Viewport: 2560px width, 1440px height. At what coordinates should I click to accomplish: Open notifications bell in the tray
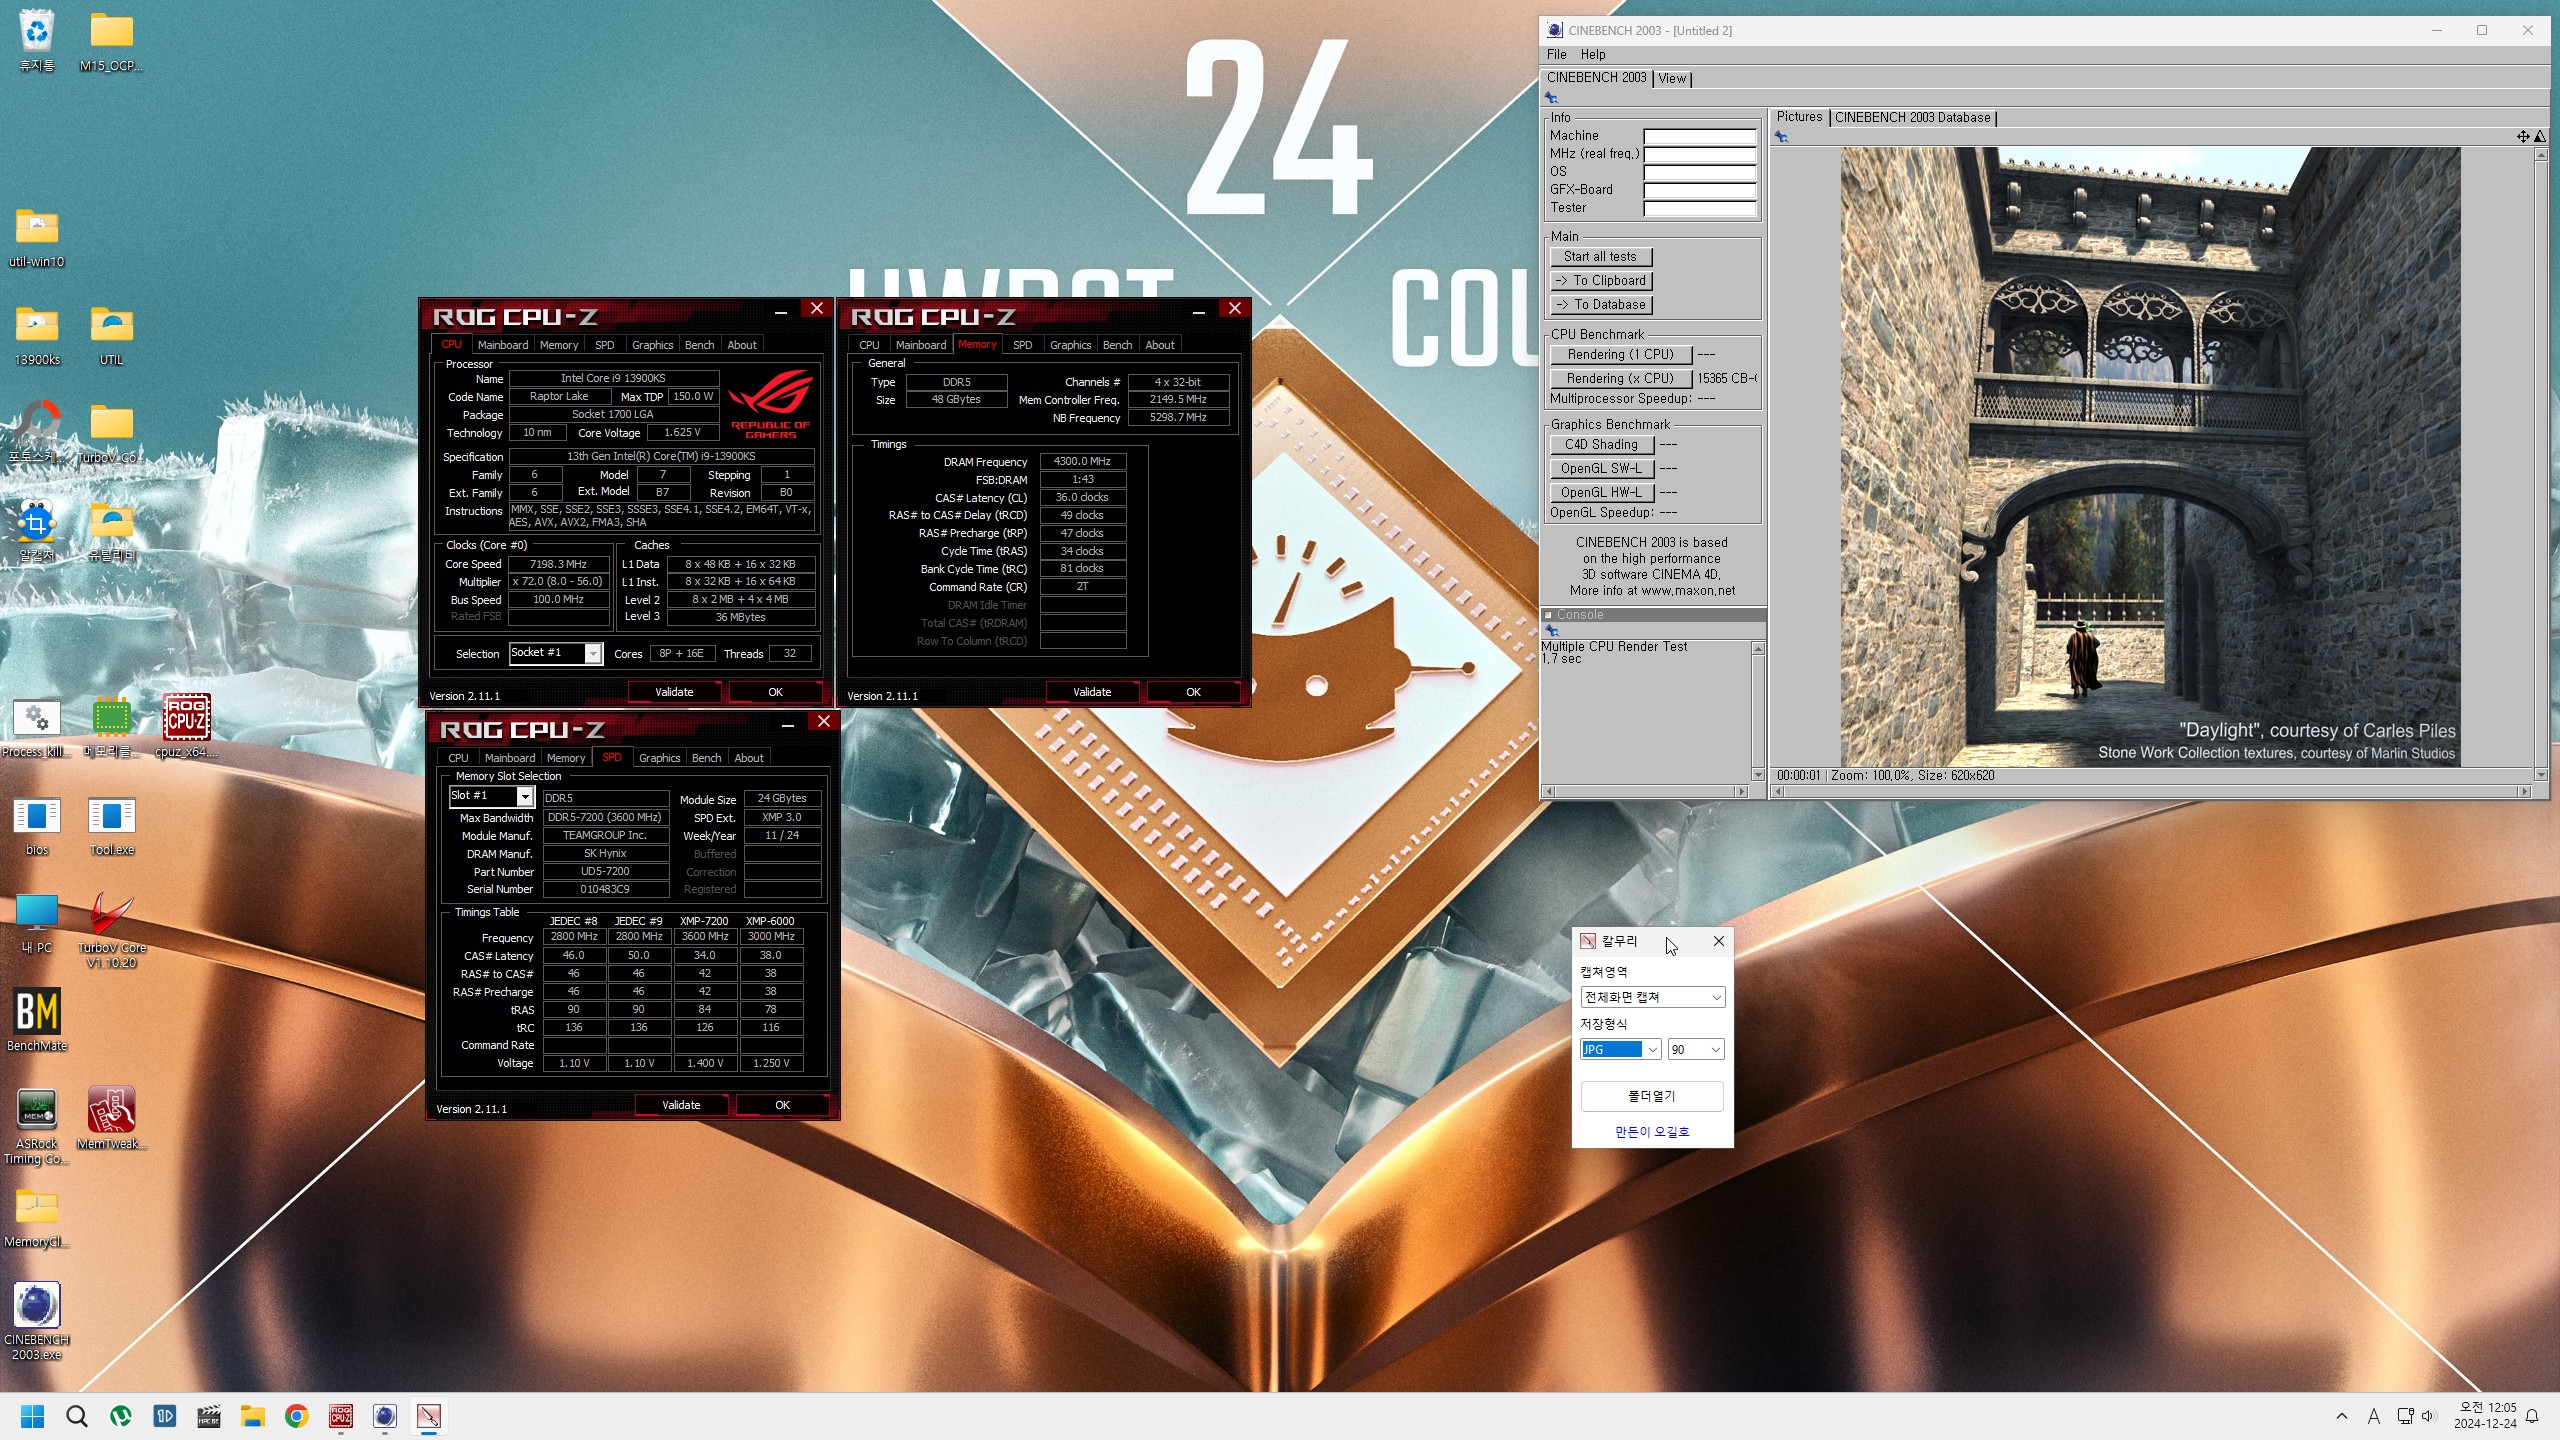pos(2532,1416)
